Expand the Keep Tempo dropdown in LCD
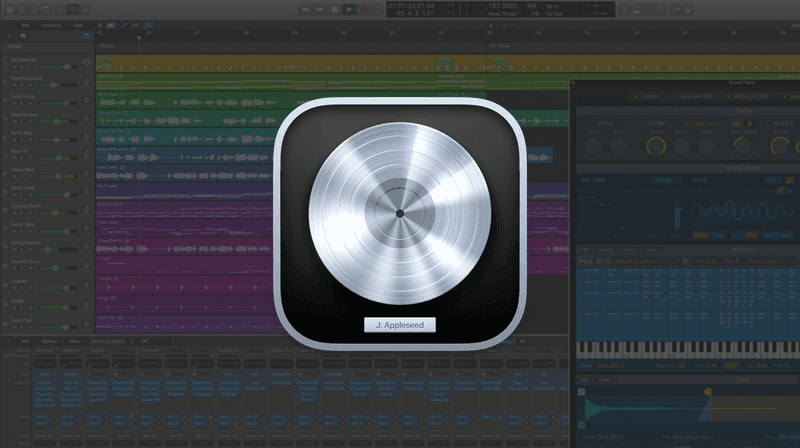Viewport: 800px width, 448px height. point(500,13)
